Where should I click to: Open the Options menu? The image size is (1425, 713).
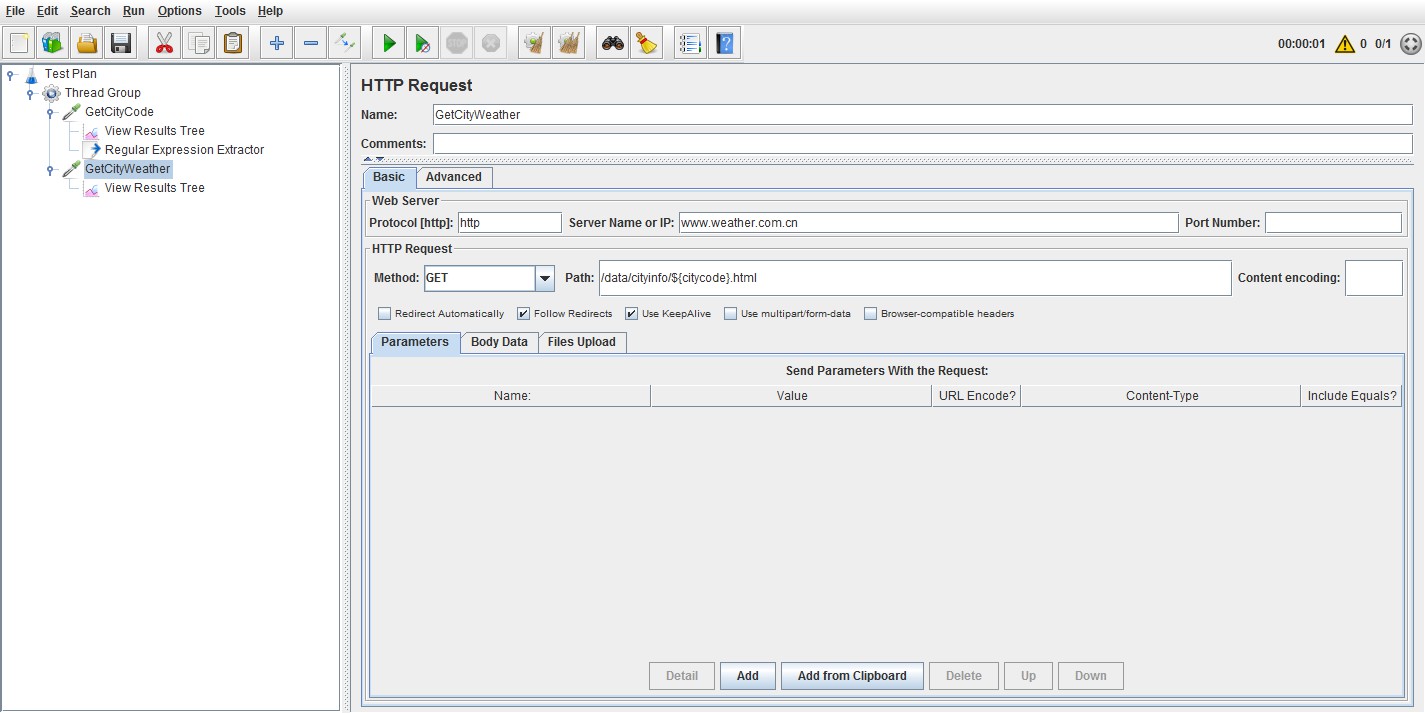180,11
